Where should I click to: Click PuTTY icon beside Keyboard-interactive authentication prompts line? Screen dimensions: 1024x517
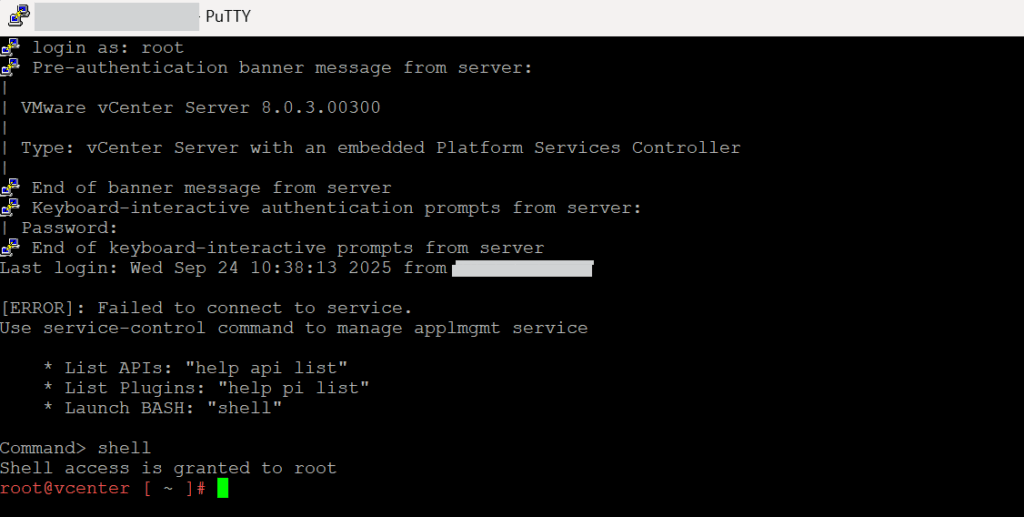(x=10, y=207)
